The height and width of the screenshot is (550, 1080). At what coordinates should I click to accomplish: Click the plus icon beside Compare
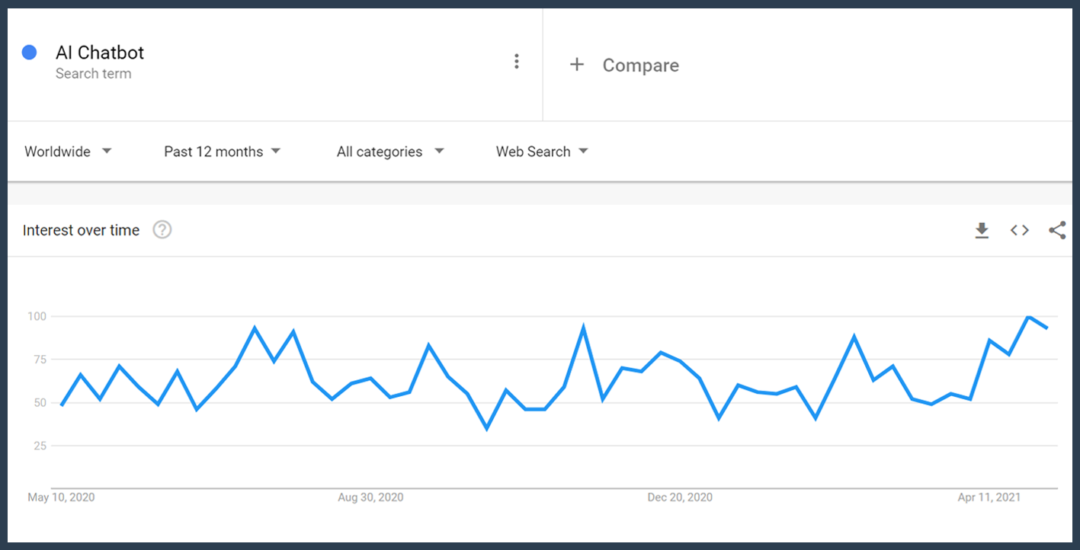pos(576,65)
